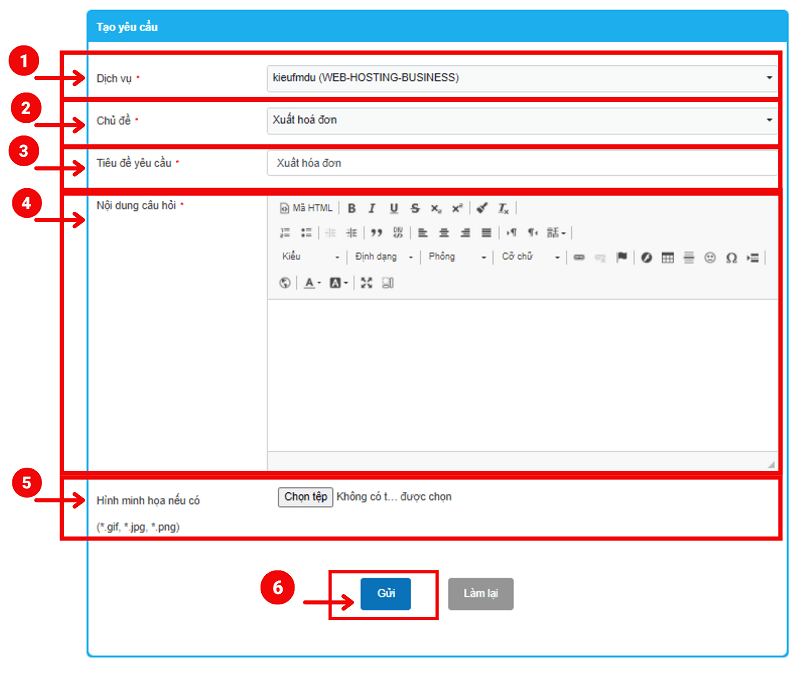Center align text

click(x=444, y=233)
